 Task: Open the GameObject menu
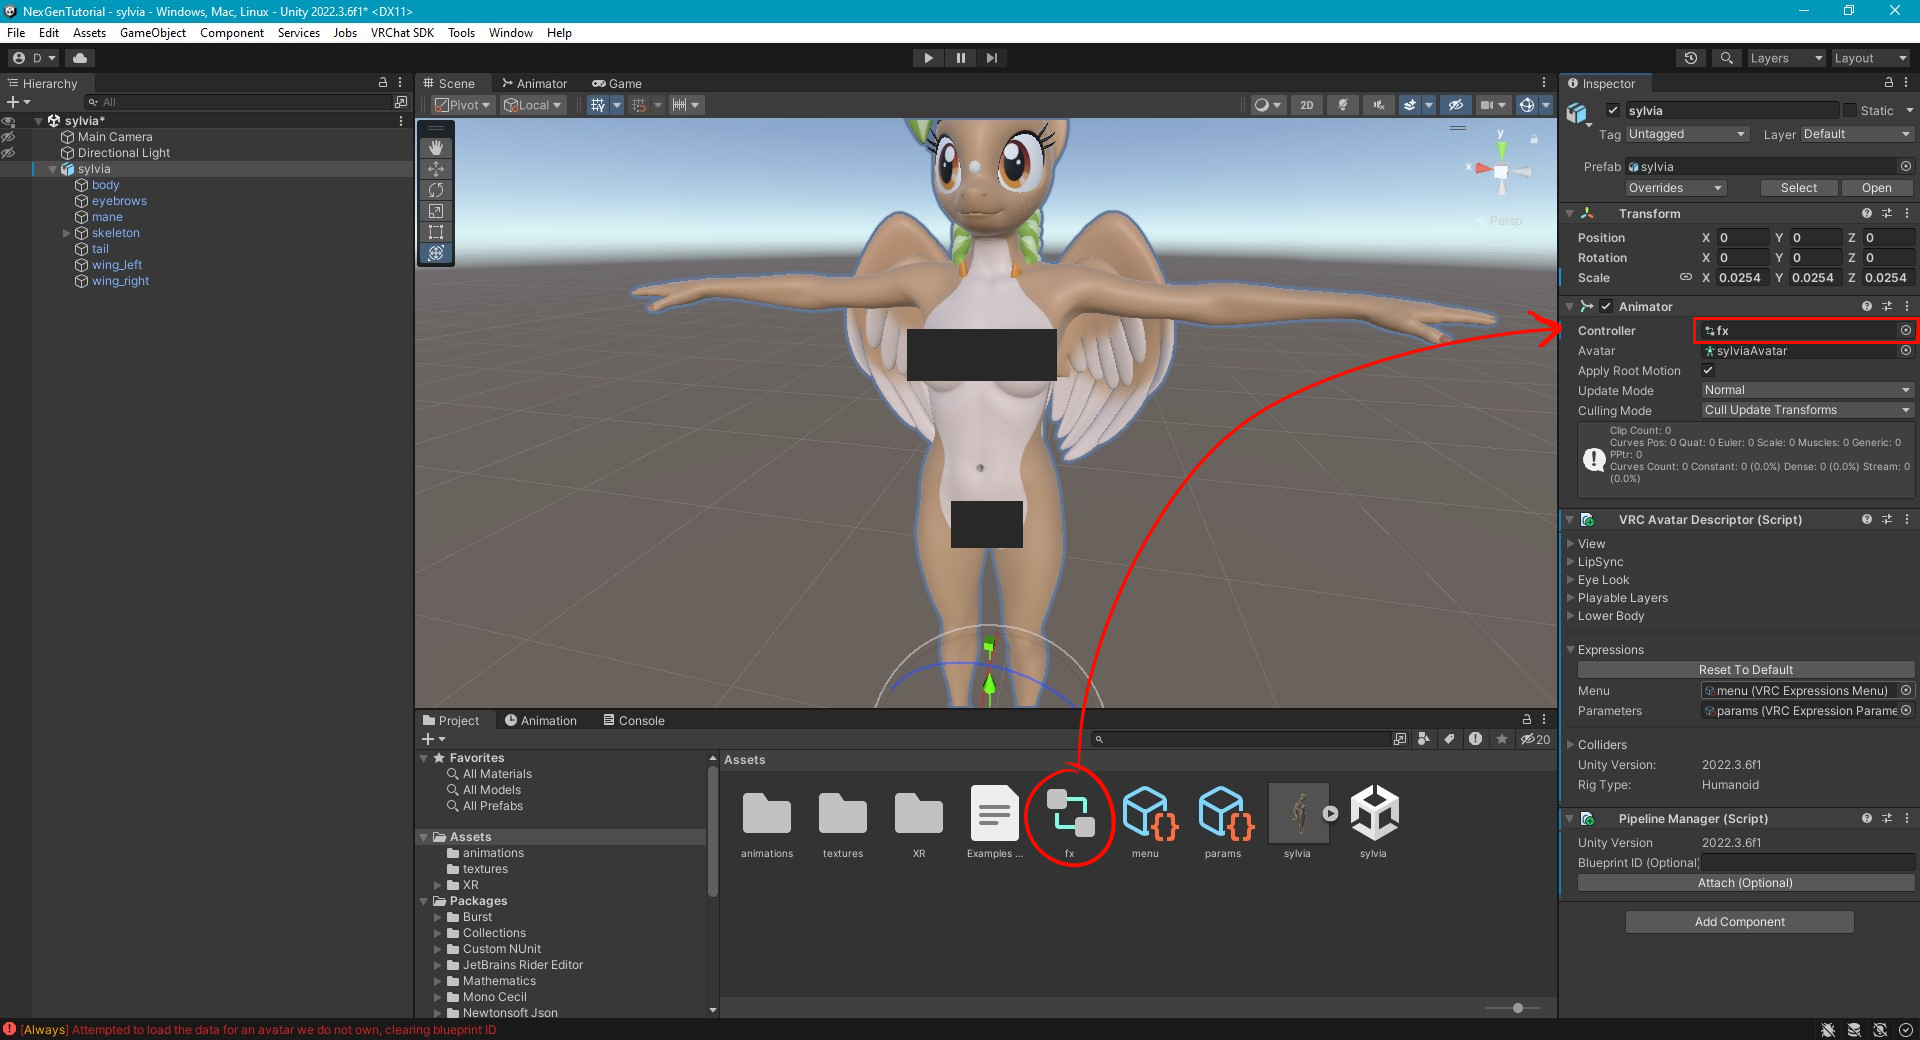click(153, 33)
